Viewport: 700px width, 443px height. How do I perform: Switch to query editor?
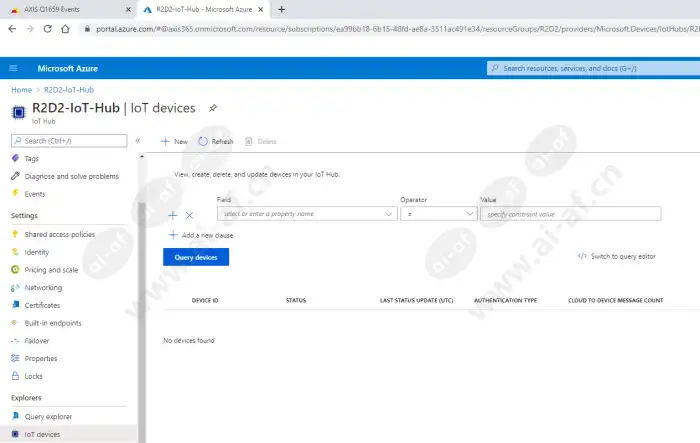point(617,256)
